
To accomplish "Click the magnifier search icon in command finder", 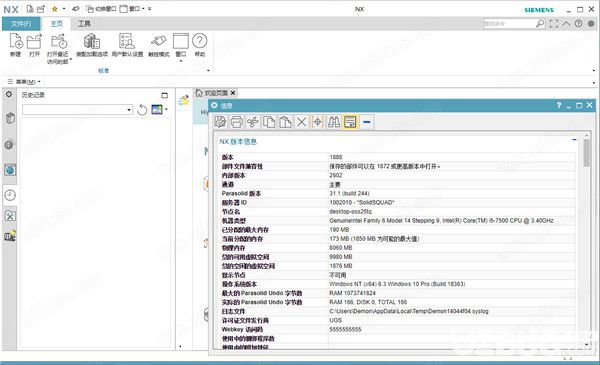I will tap(540, 24).
